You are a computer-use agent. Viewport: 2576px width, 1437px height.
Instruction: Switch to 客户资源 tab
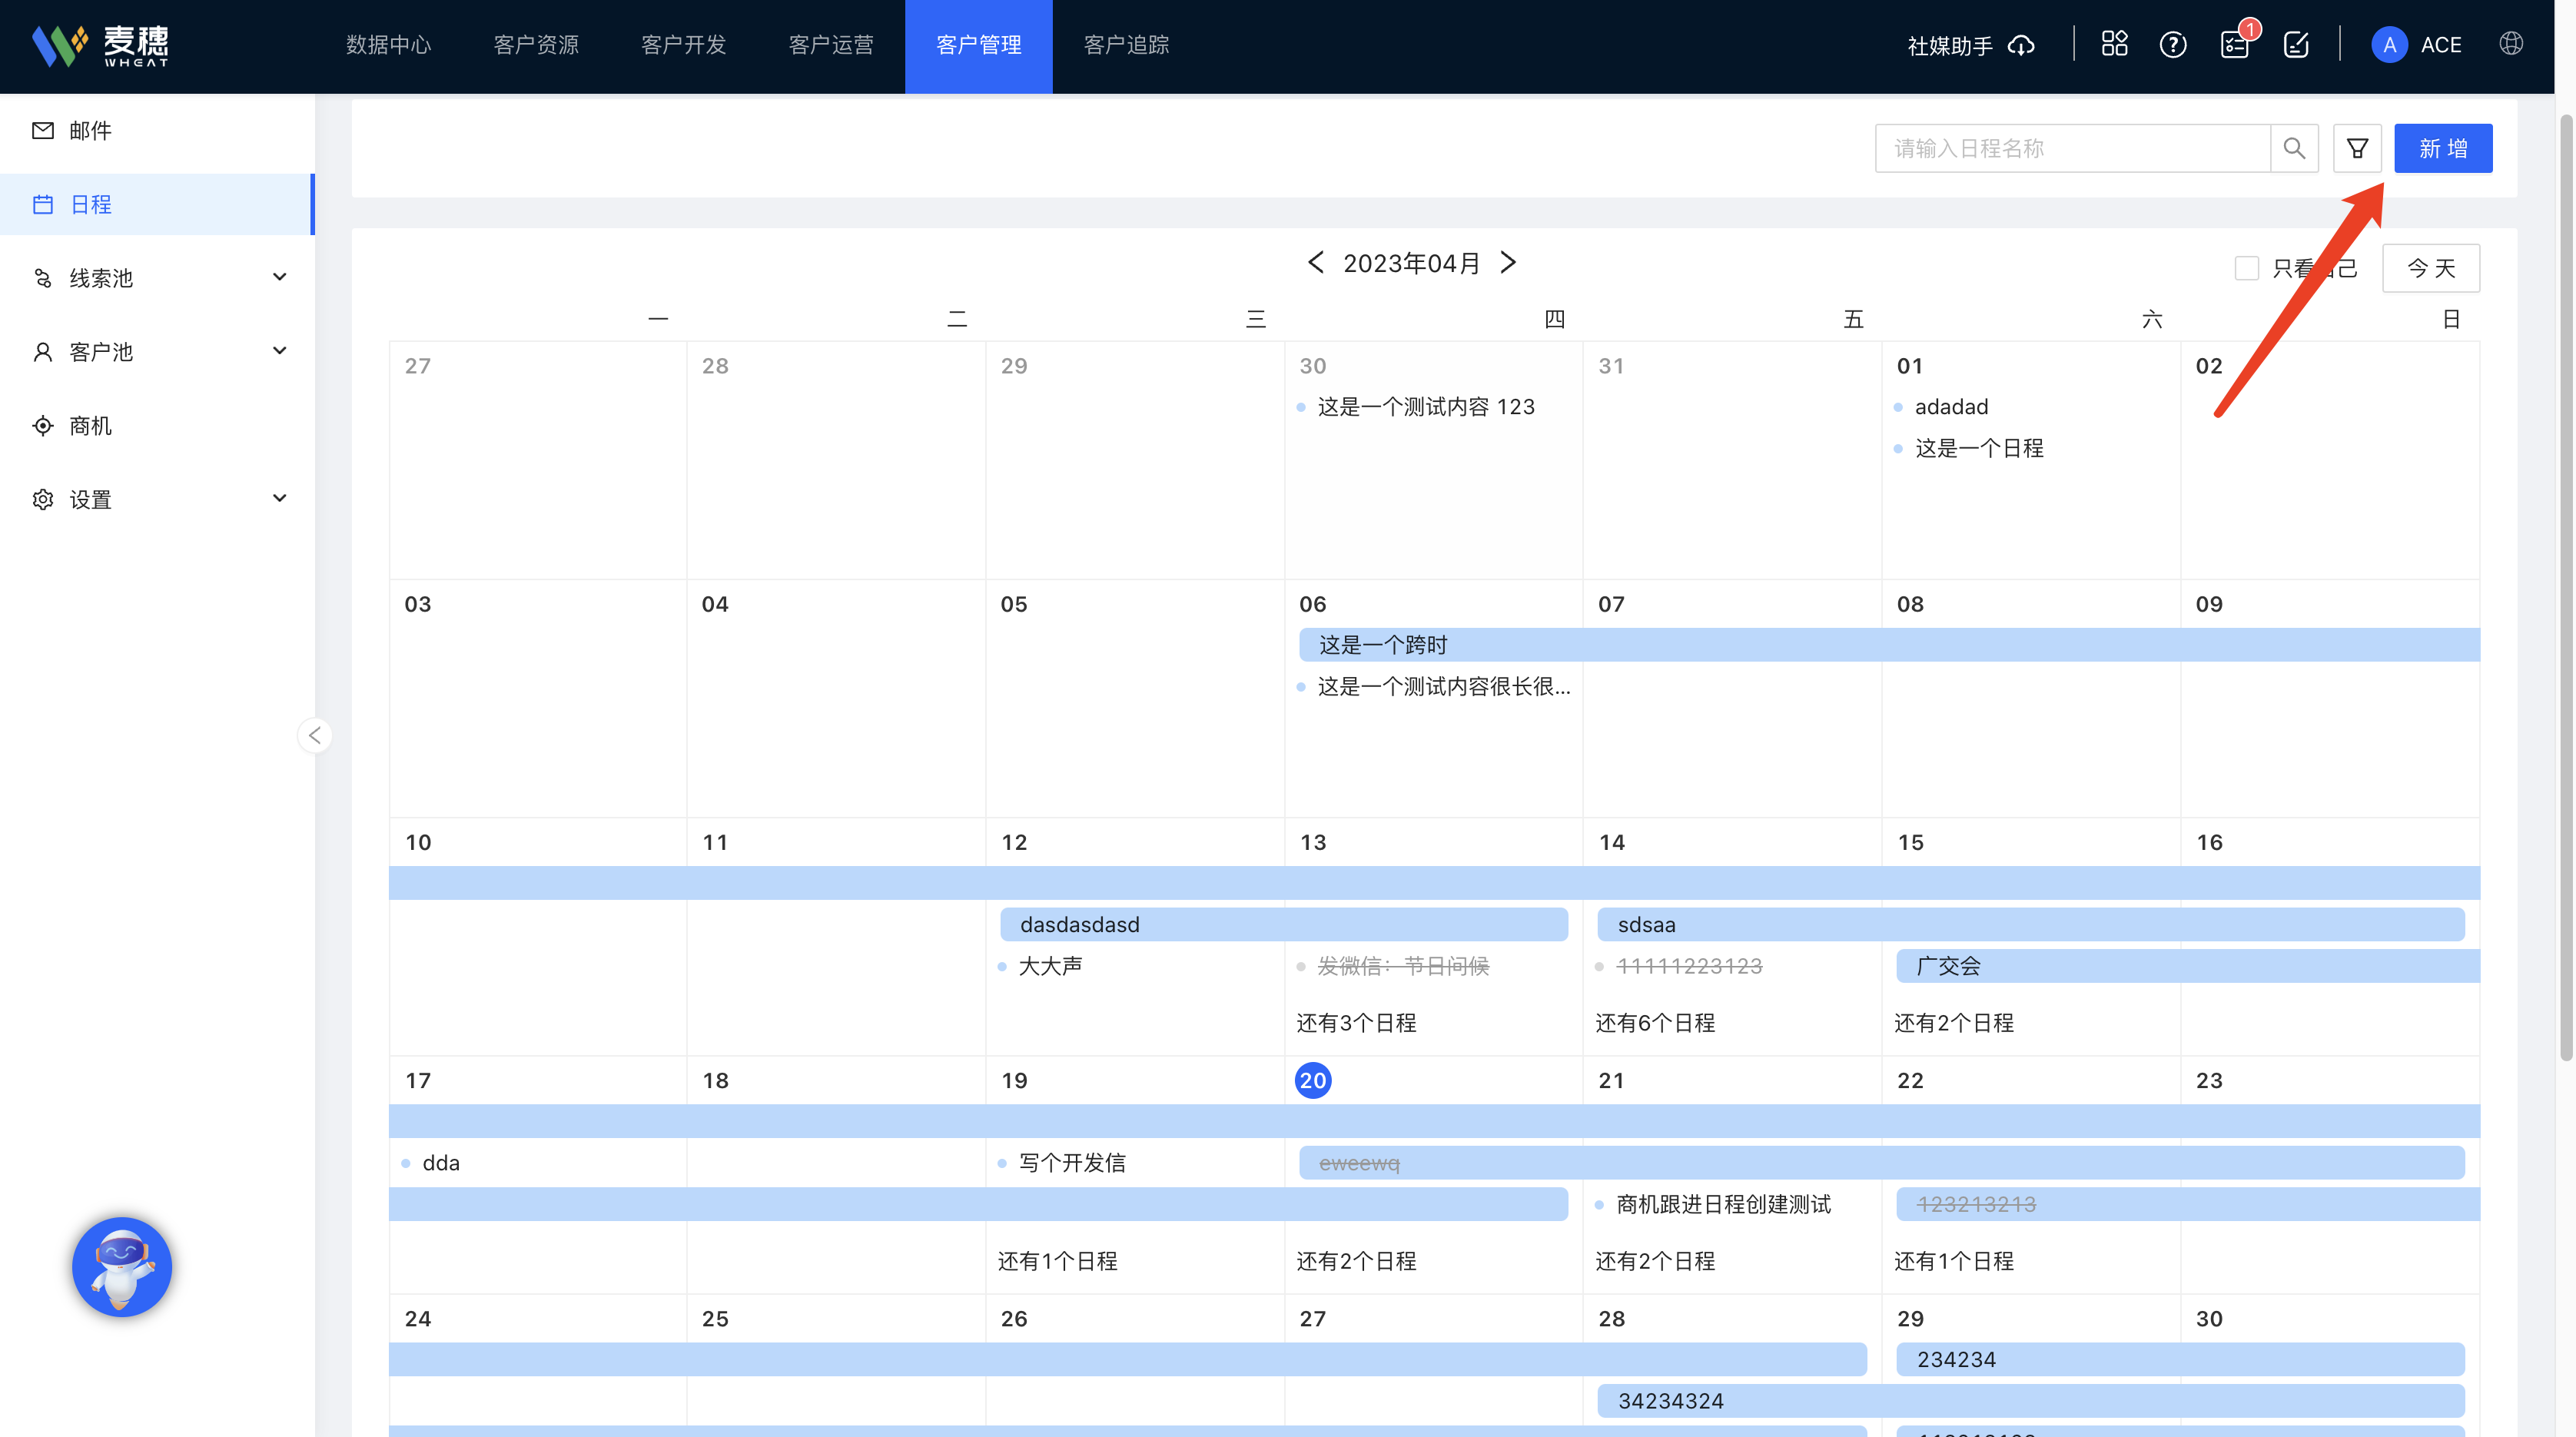click(x=536, y=45)
